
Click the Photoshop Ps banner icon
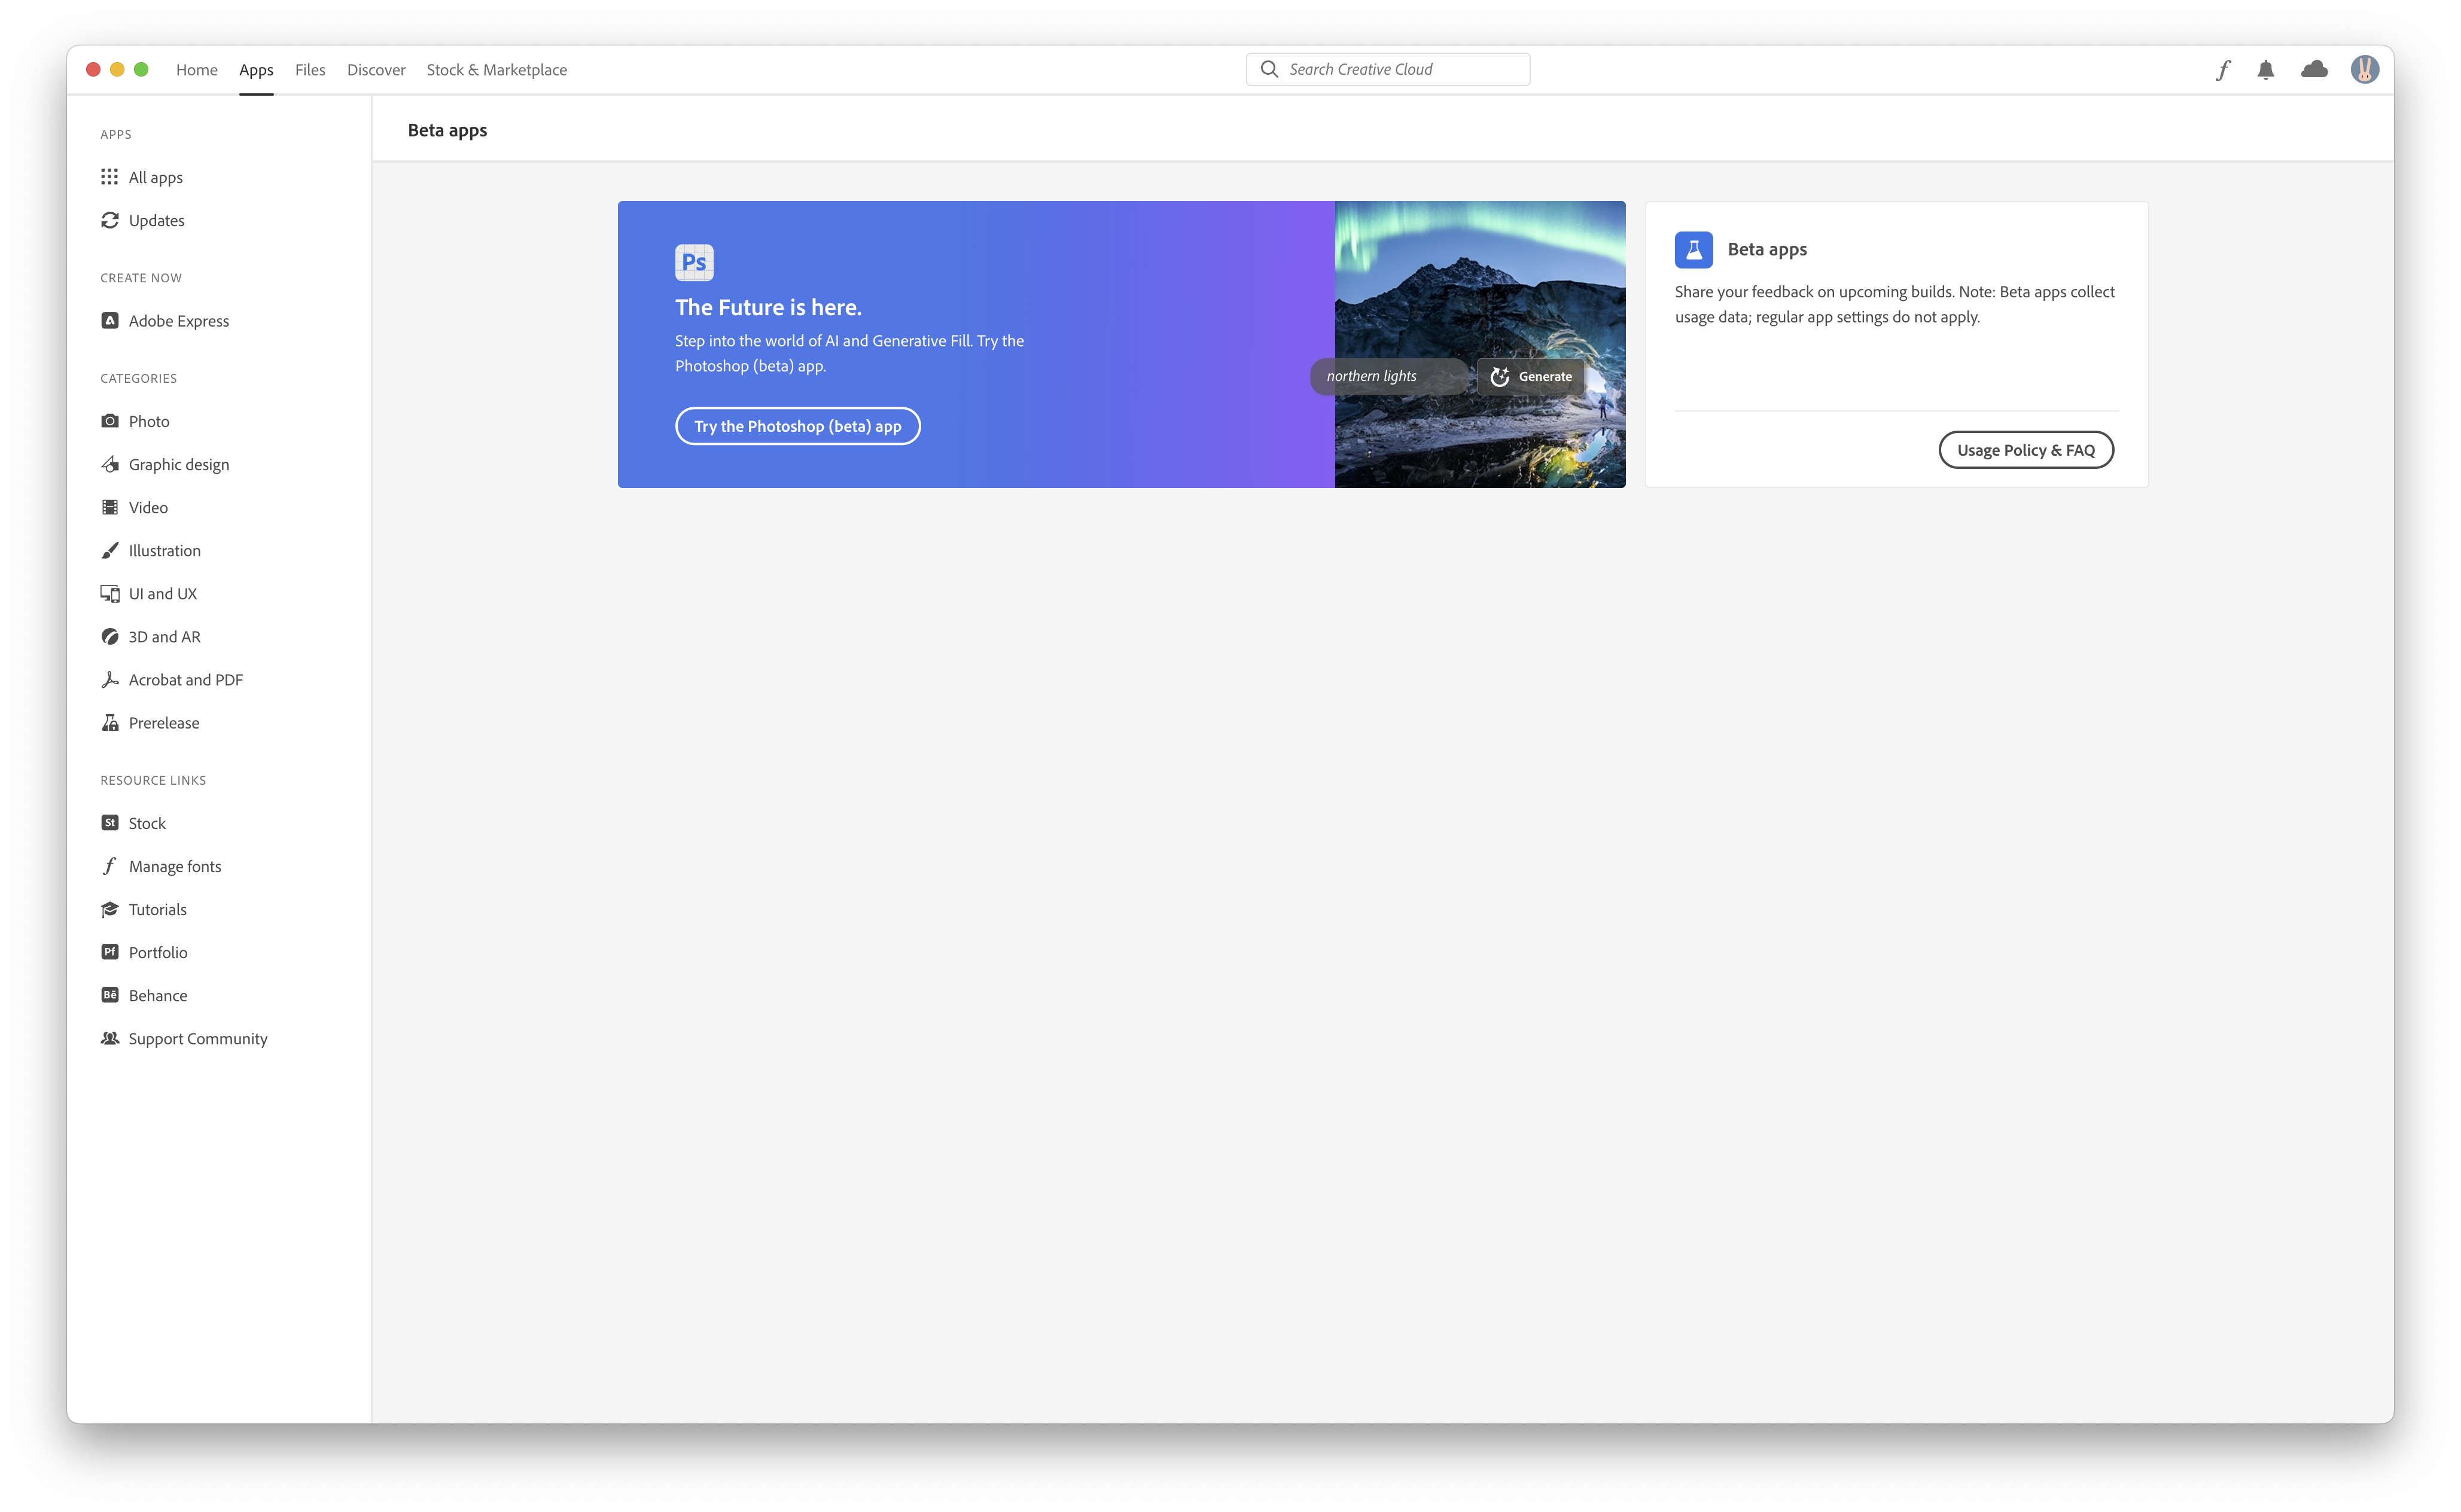[x=694, y=262]
